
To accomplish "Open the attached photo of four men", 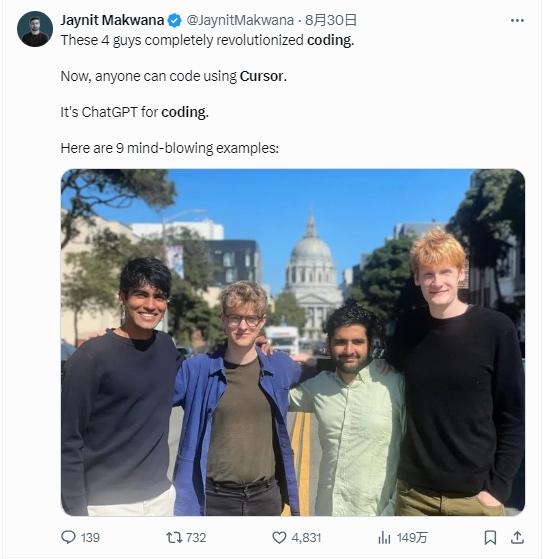I will 293,342.
